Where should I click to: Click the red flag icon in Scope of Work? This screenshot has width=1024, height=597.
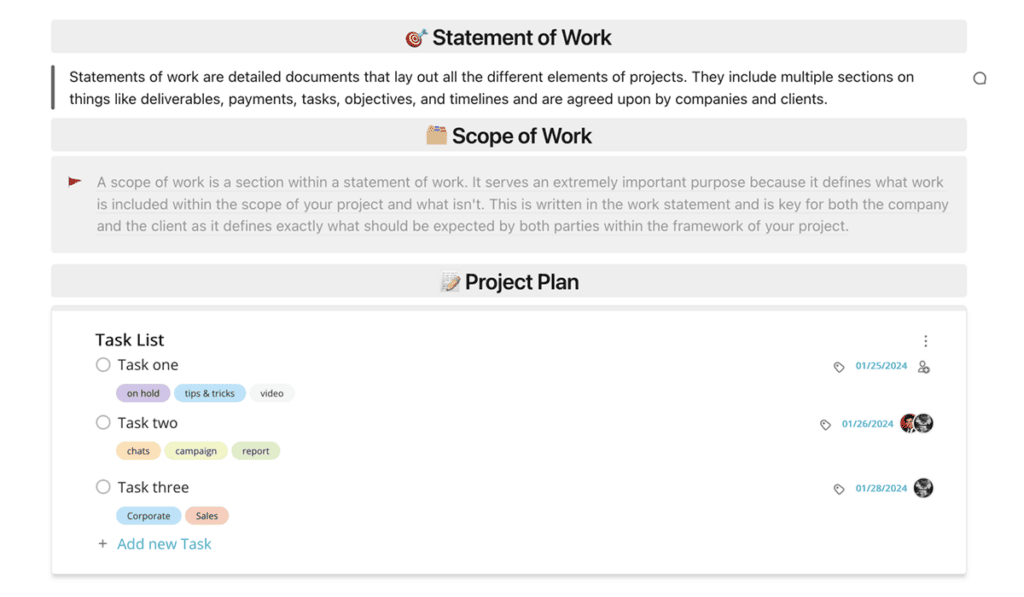[x=75, y=182]
